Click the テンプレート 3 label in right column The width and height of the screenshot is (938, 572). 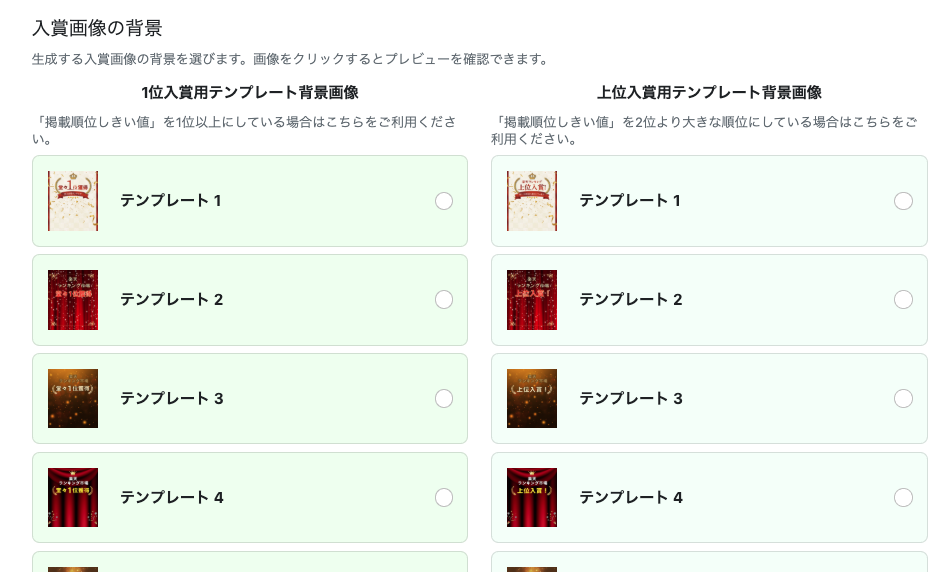[630, 399]
